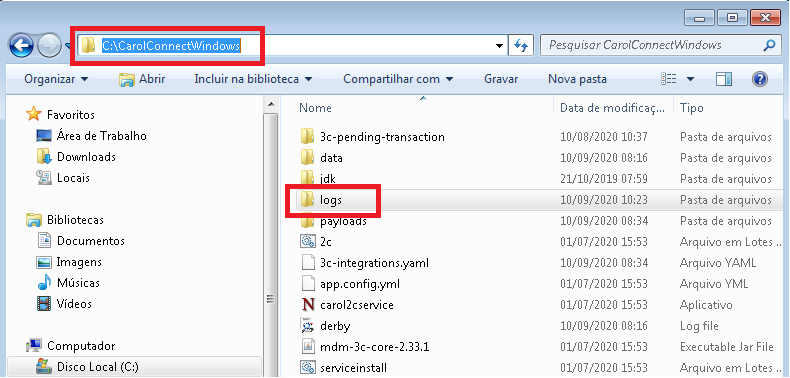Click the Gravar toolbar button
The width and height of the screenshot is (790, 378).
[501, 79]
